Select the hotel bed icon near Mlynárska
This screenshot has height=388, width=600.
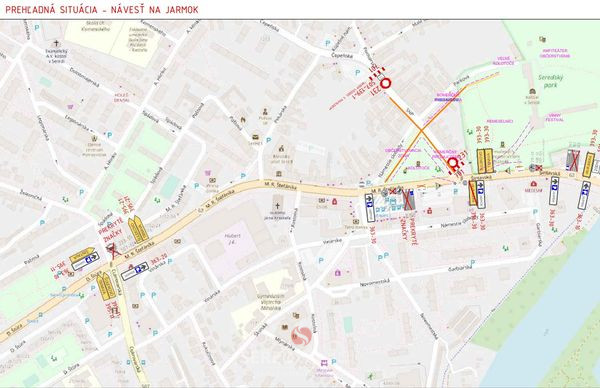click(324, 362)
